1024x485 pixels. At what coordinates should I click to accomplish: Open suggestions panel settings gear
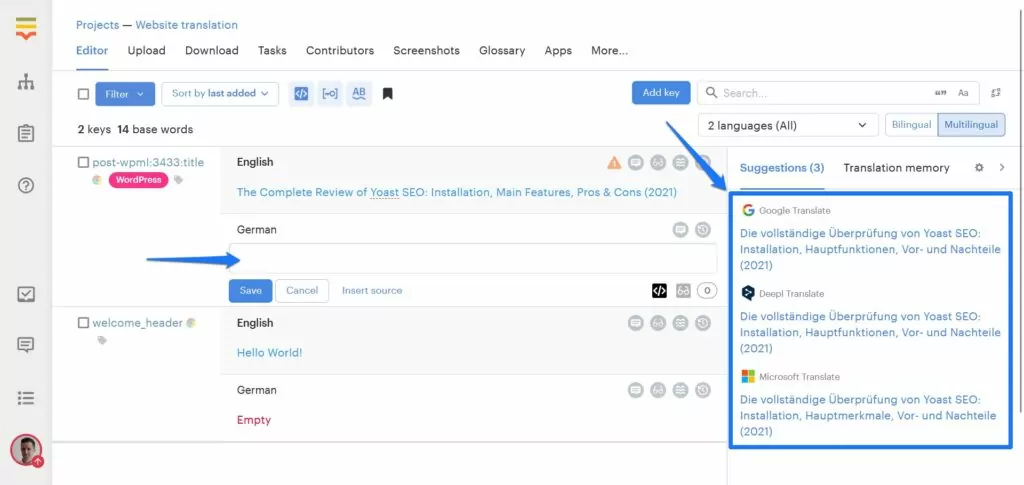point(979,168)
